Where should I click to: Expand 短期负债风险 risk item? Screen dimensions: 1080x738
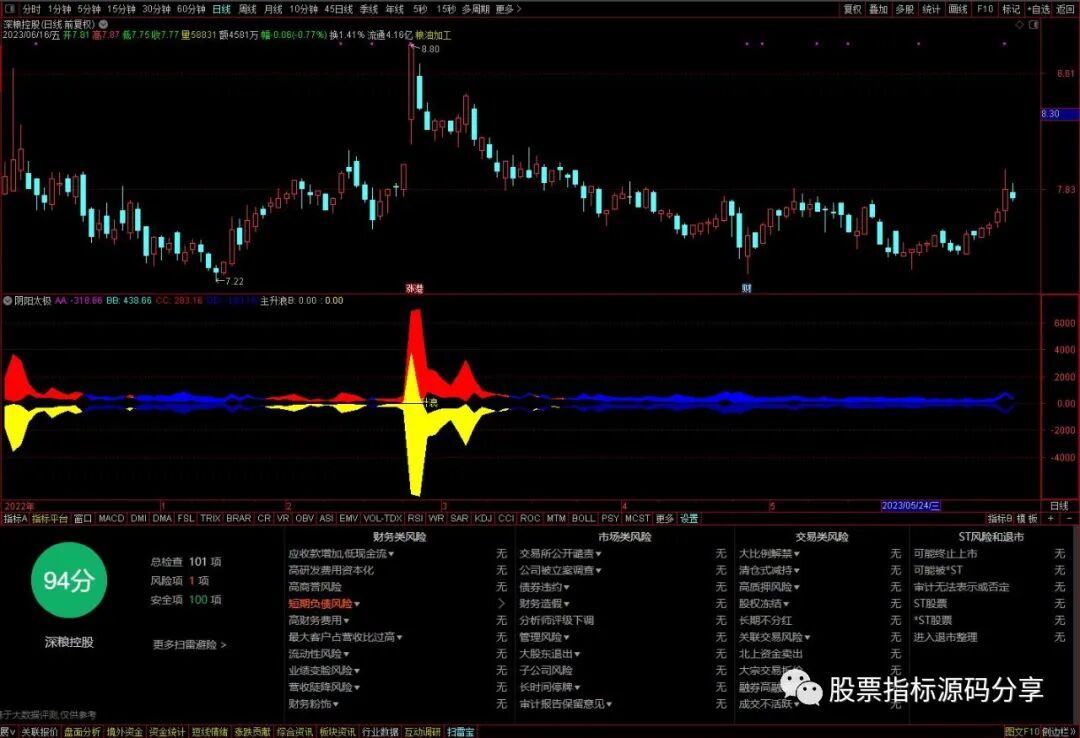tap(324, 604)
